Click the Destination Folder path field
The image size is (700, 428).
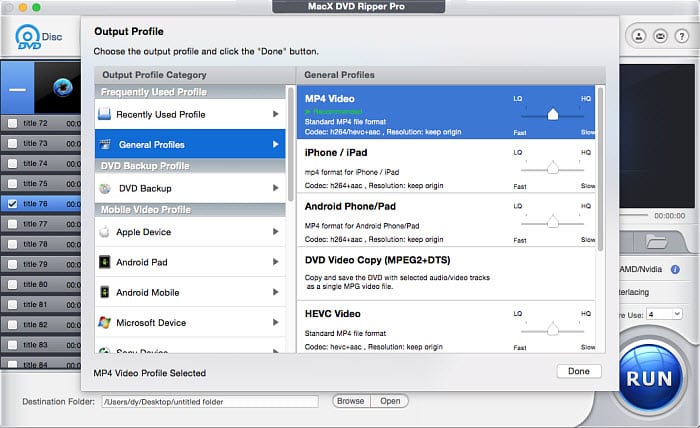tap(210, 402)
